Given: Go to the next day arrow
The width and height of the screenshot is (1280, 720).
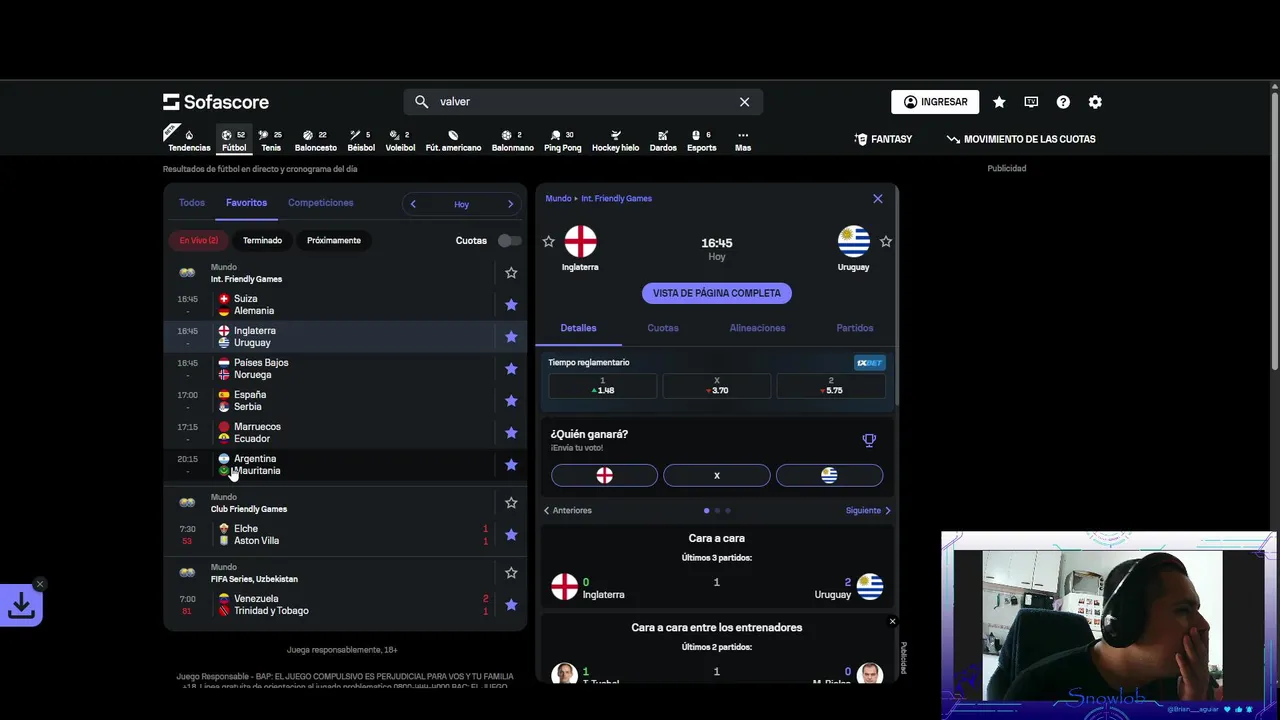Looking at the screenshot, I should point(510,204).
